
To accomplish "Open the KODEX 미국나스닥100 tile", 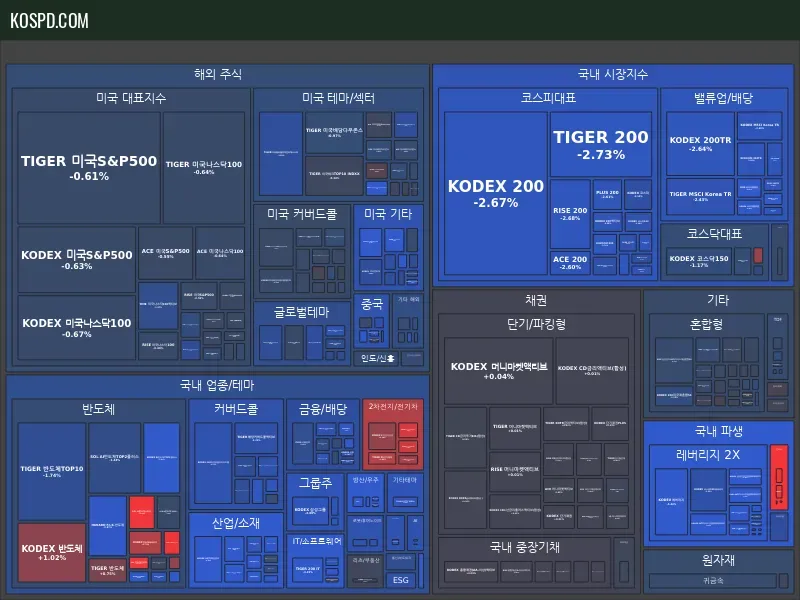I will click(77, 328).
